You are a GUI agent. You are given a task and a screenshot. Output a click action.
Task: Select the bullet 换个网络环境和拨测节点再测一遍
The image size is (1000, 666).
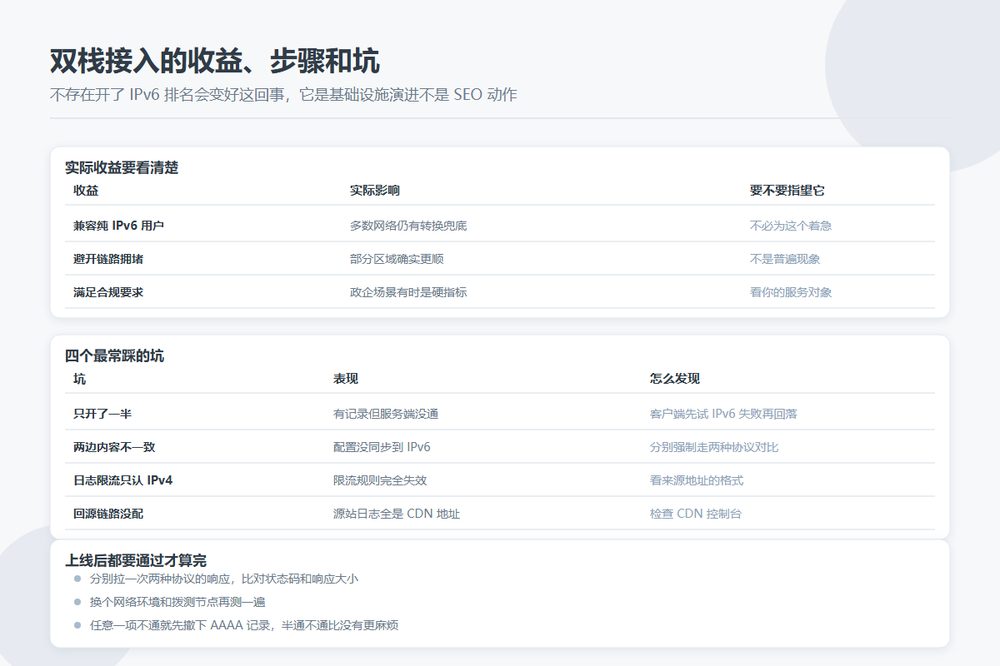177,602
